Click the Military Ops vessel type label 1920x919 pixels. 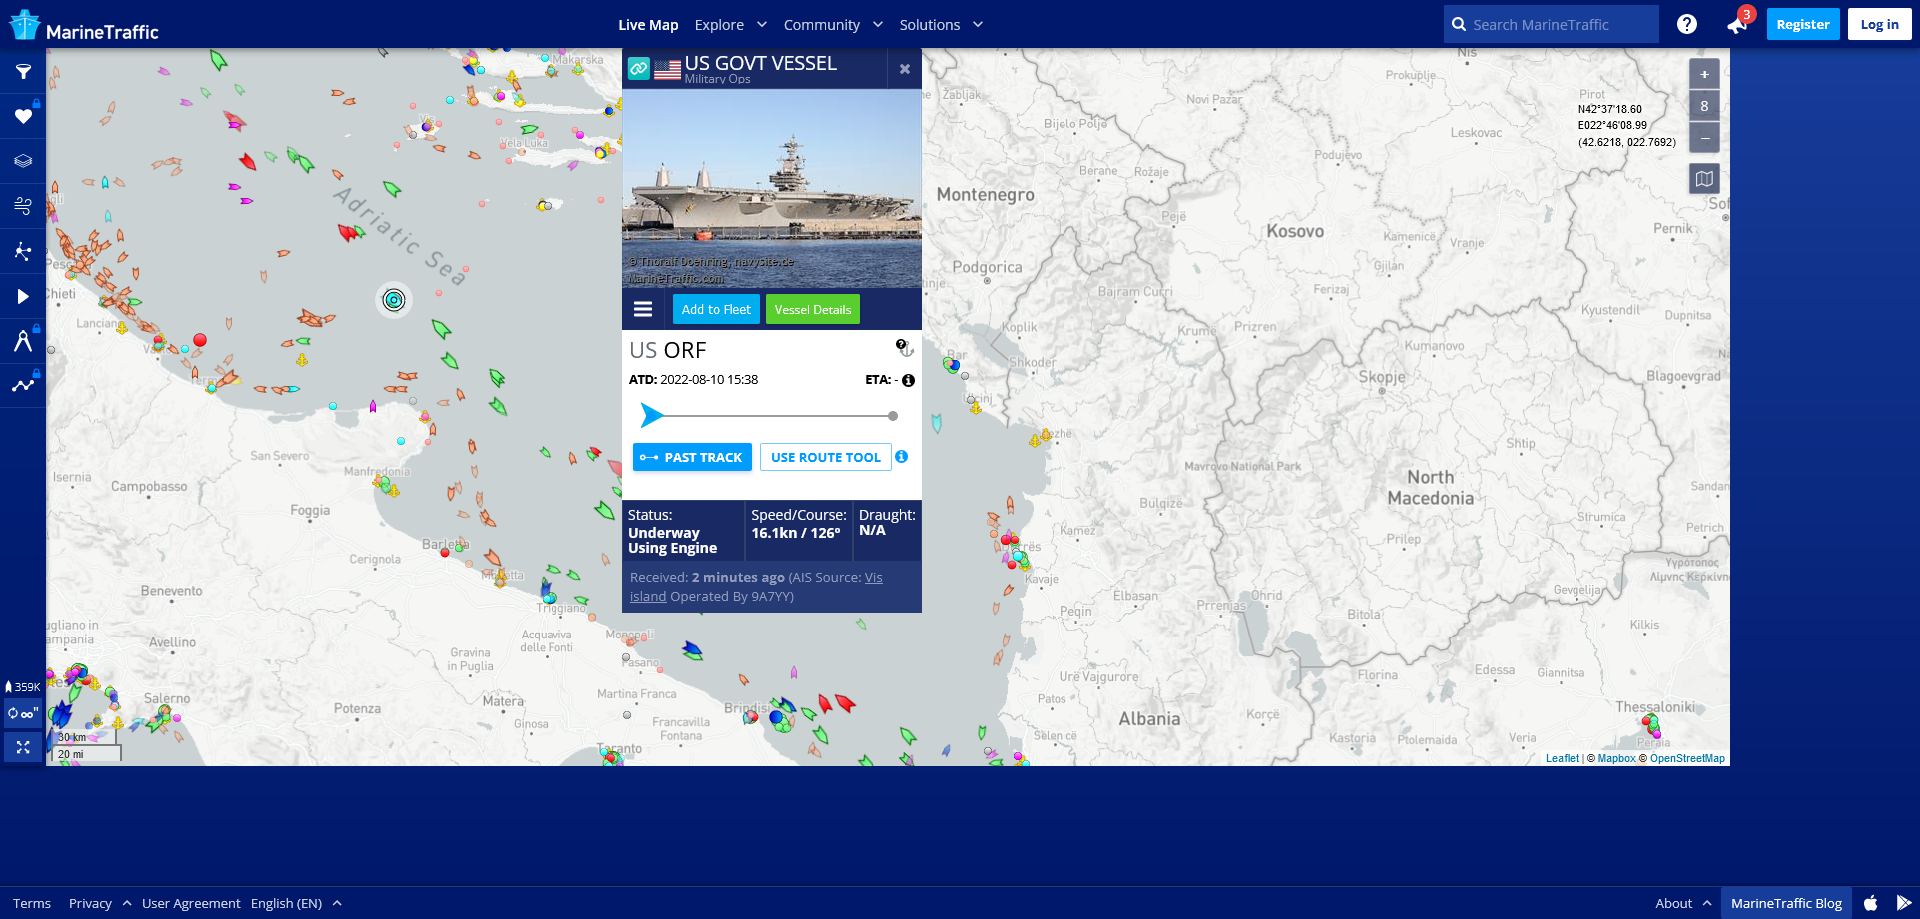click(717, 79)
